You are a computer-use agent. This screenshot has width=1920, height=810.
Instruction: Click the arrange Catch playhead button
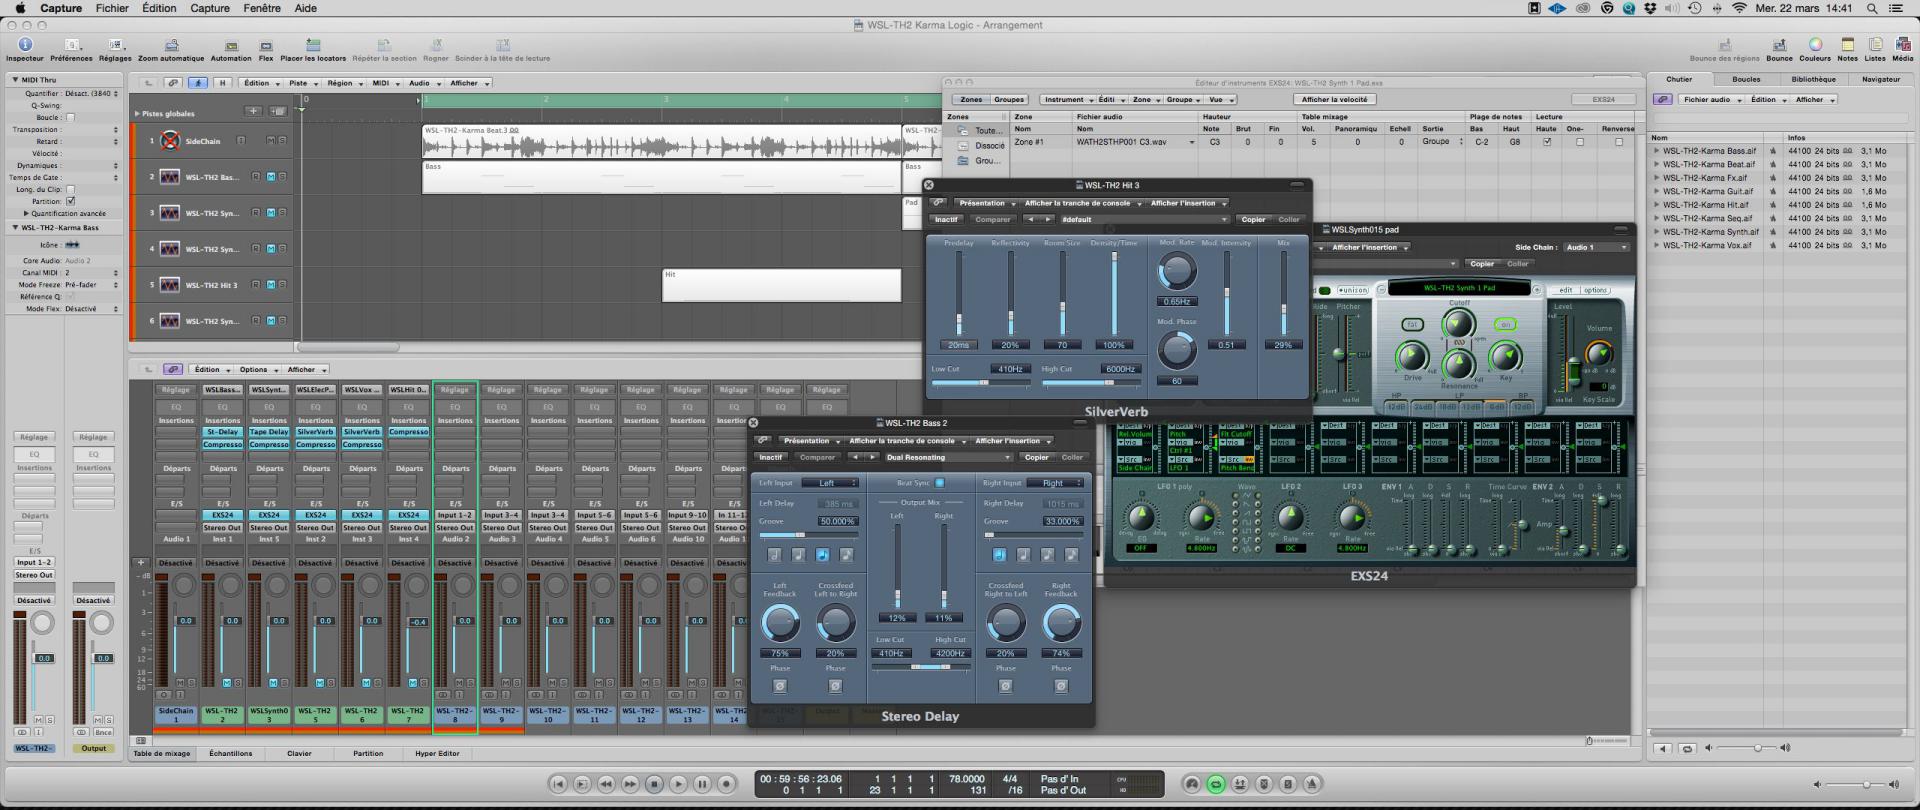(x=198, y=83)
